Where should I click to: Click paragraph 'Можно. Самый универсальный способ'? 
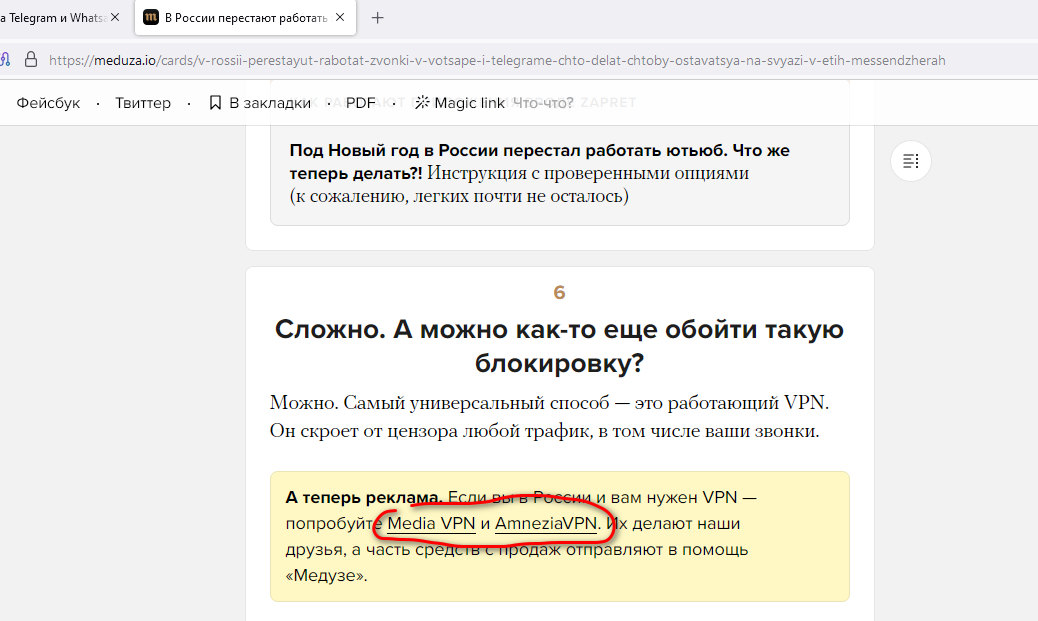tap(549, 417)
